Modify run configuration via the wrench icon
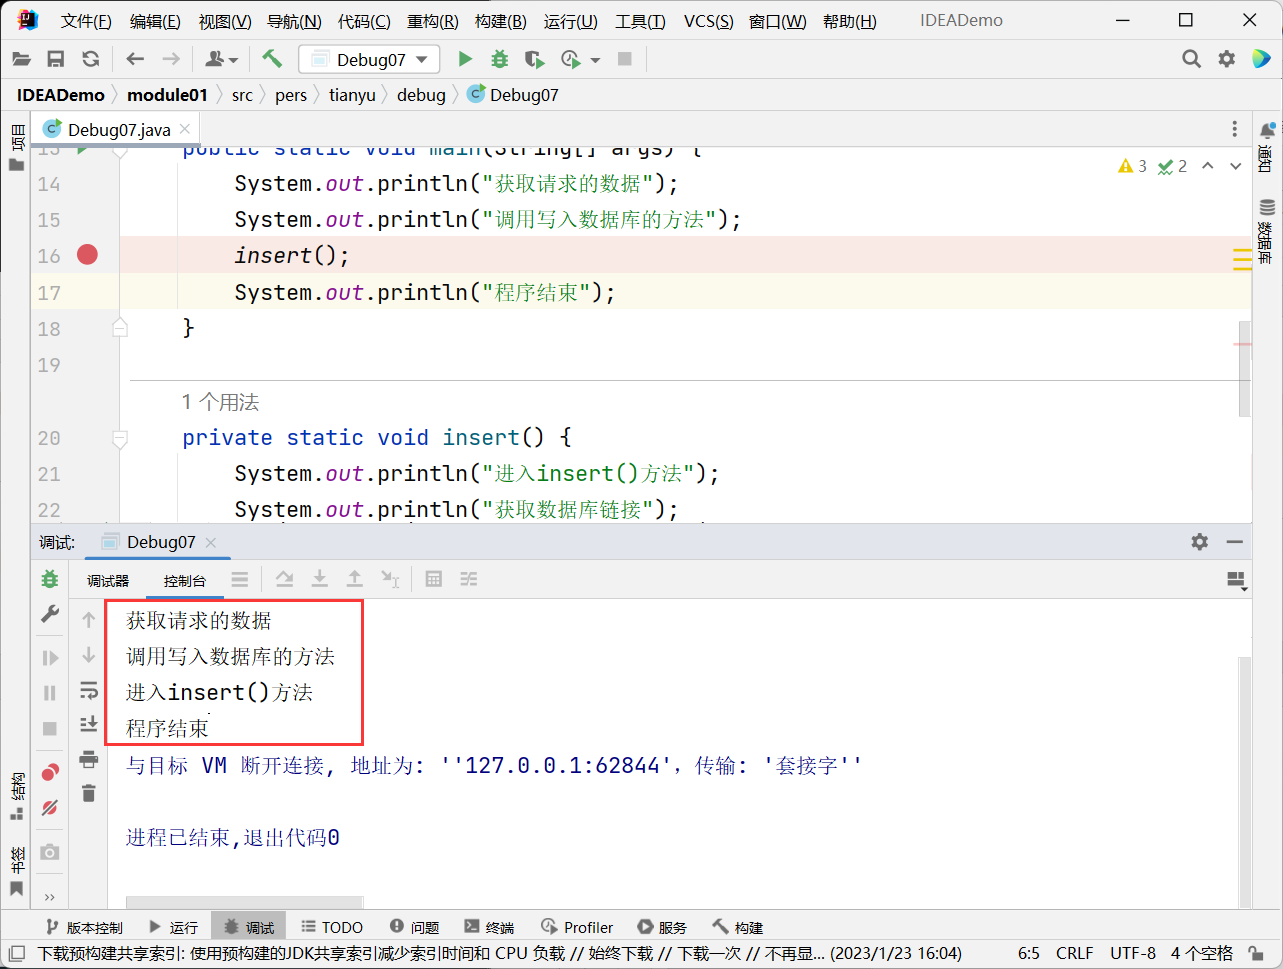Image resolution: width=1283 pixels, height=969 pixels. tap(49, 614)
